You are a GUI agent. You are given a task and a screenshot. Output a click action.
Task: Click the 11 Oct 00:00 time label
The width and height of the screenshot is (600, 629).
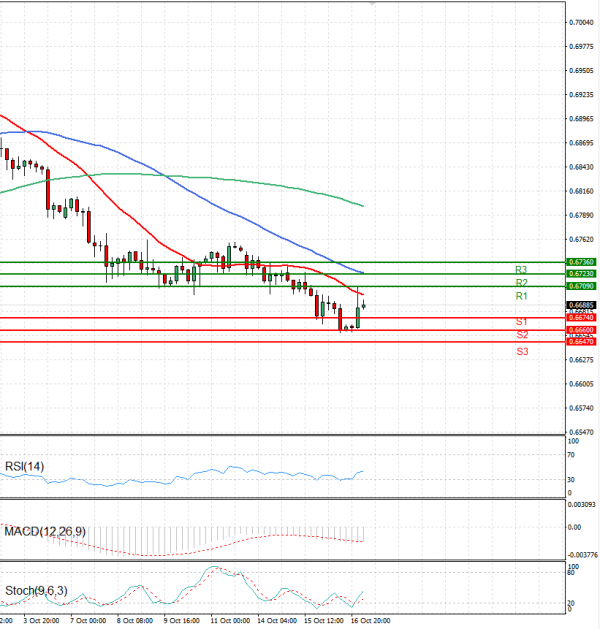point(230,621)
